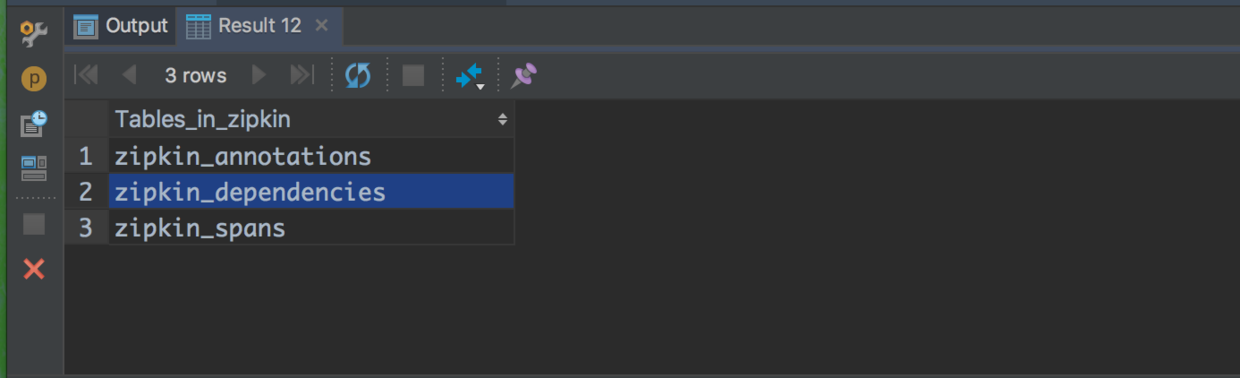Toggle the pin tab pushpin icon
This screenshot has height=378, width=1240.
point(524,75)
